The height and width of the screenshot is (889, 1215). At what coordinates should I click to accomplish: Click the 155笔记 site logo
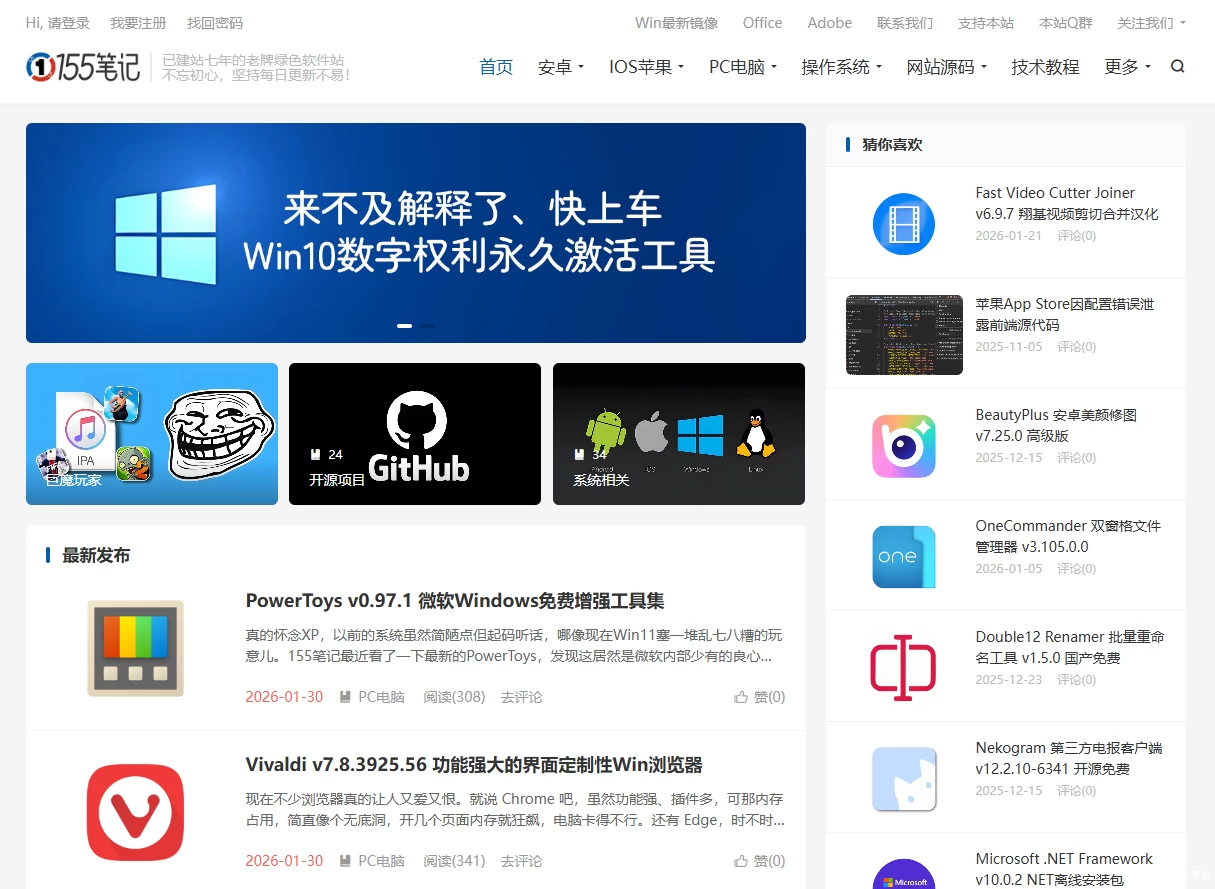tap(84, 67)
